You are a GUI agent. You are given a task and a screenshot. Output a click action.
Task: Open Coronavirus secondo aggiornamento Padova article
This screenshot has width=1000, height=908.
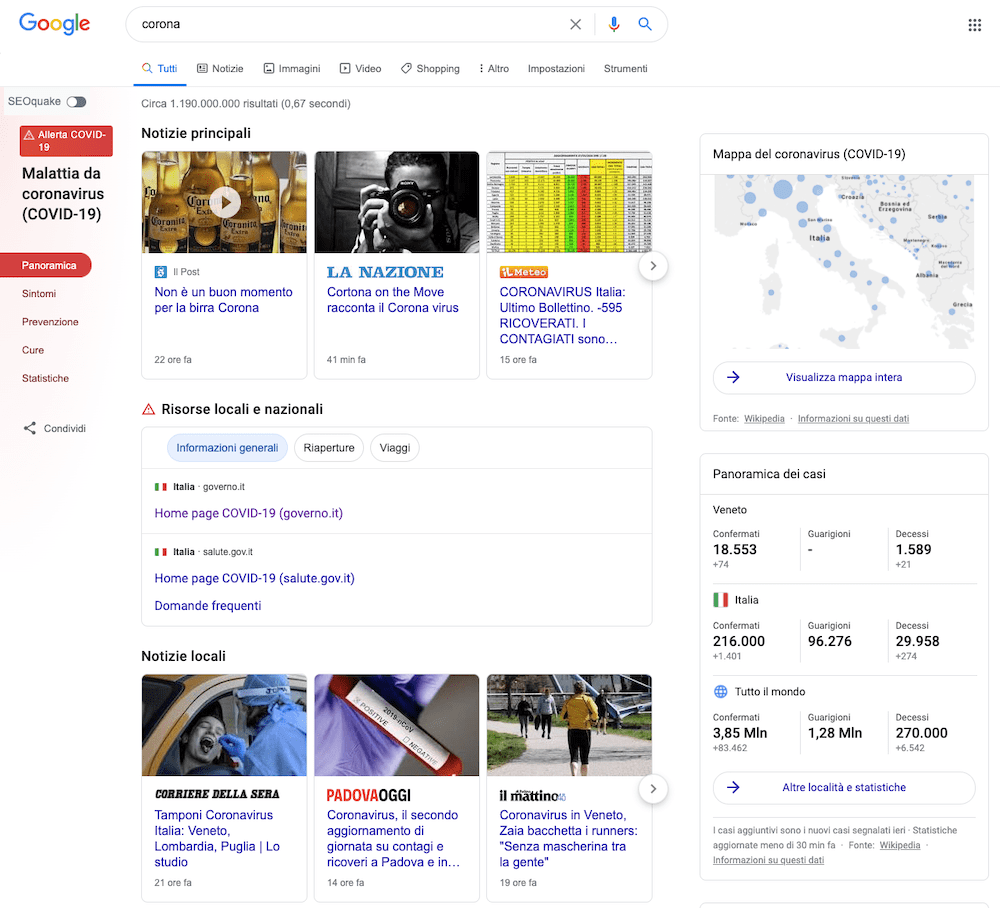pos(393,838)
